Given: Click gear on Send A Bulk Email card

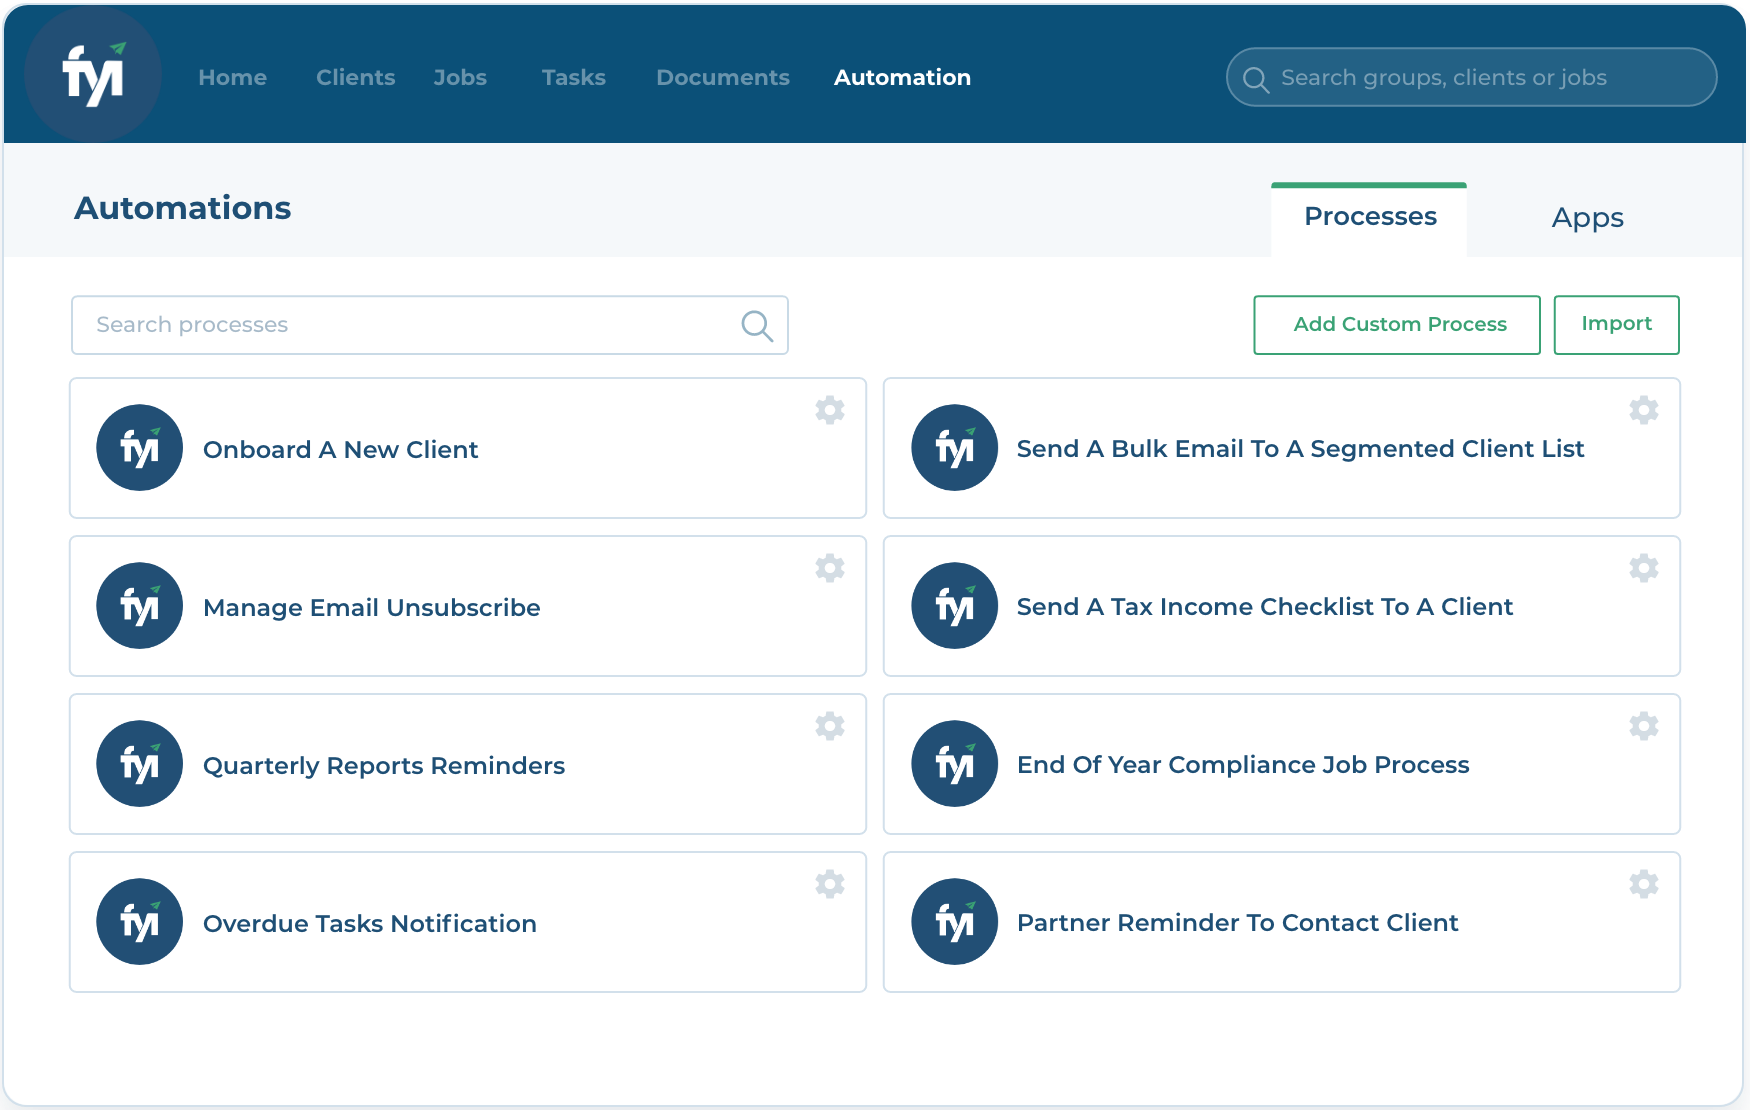Looking at the screenshot, I should 1643,410.
